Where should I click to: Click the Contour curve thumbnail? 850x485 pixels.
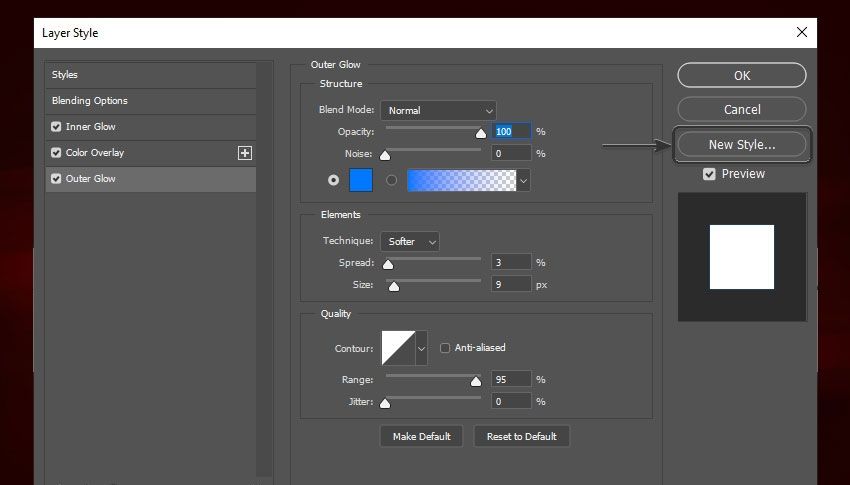coord(398,348)
